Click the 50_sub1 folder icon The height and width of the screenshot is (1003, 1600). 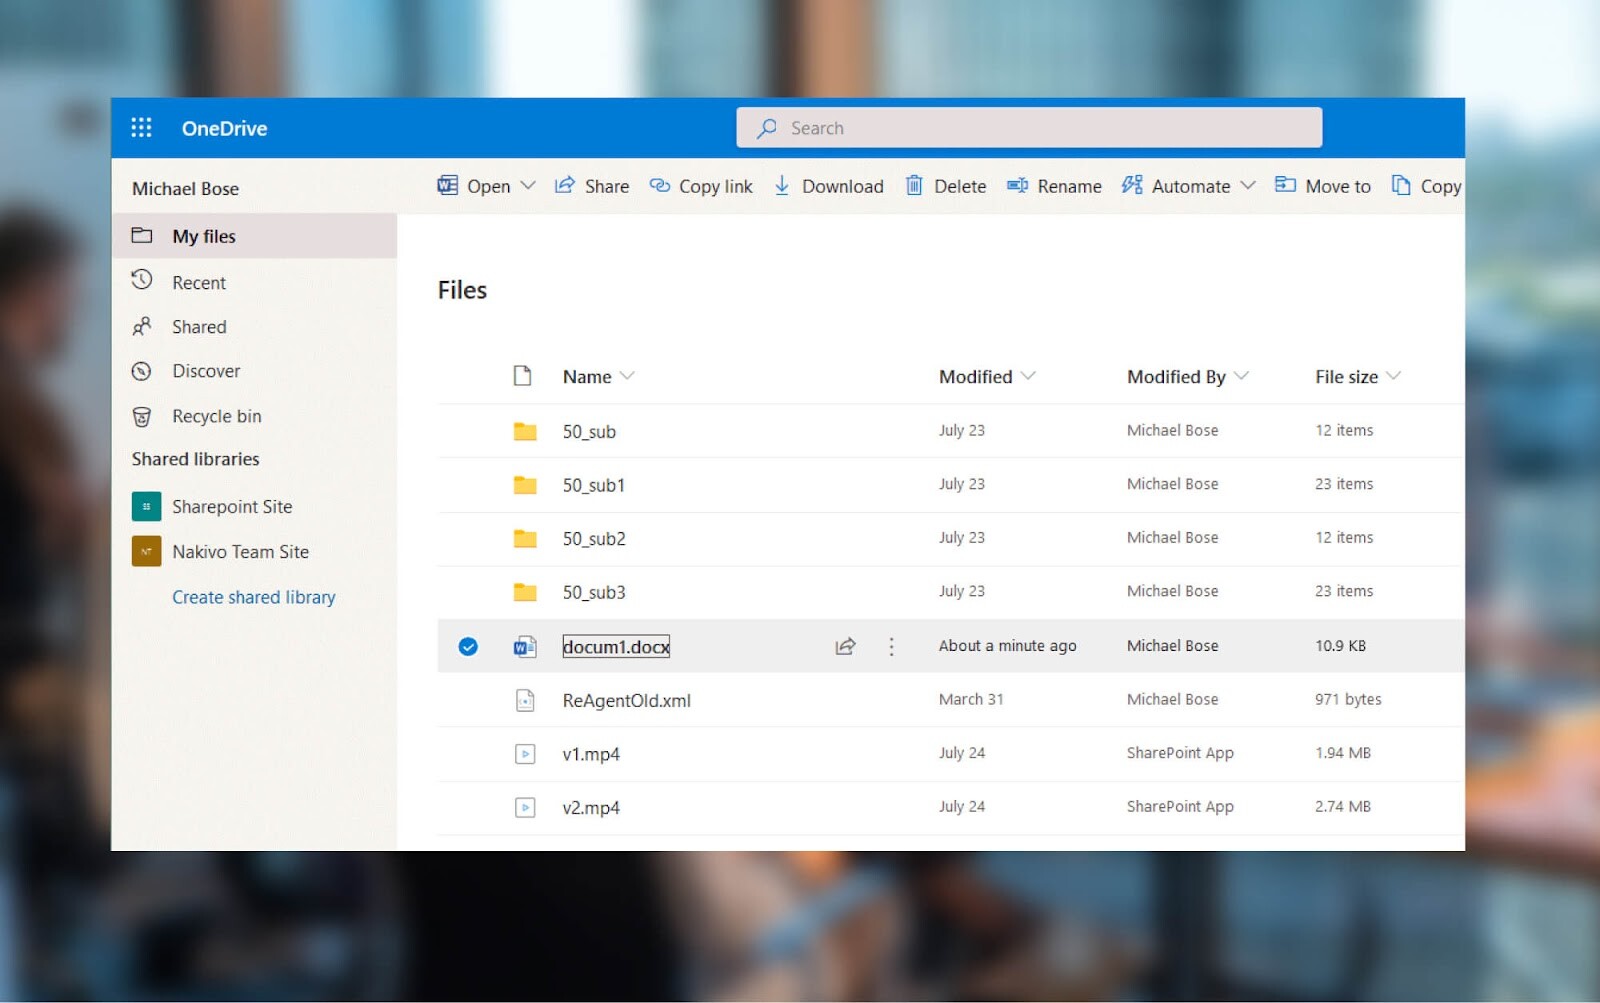[525, 485]
